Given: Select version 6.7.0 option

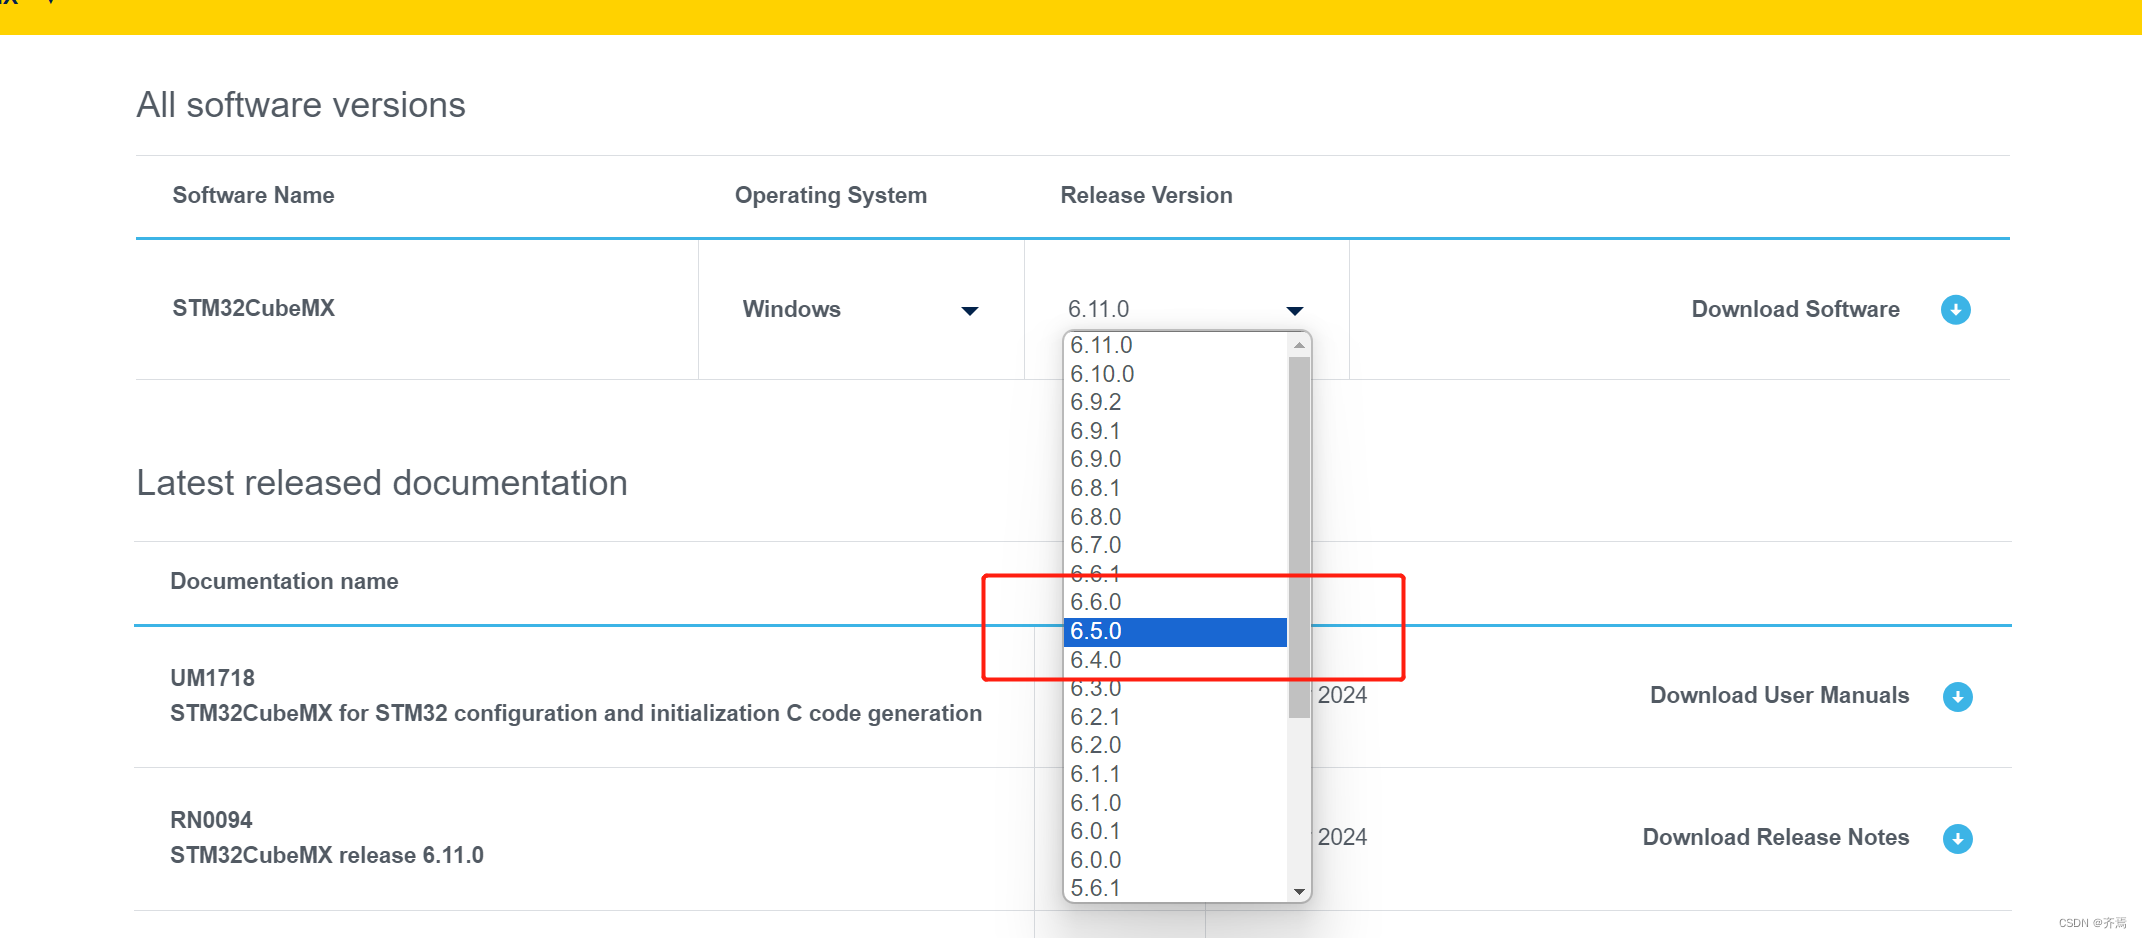Looking at the screenshot, I should (1176, 545).
